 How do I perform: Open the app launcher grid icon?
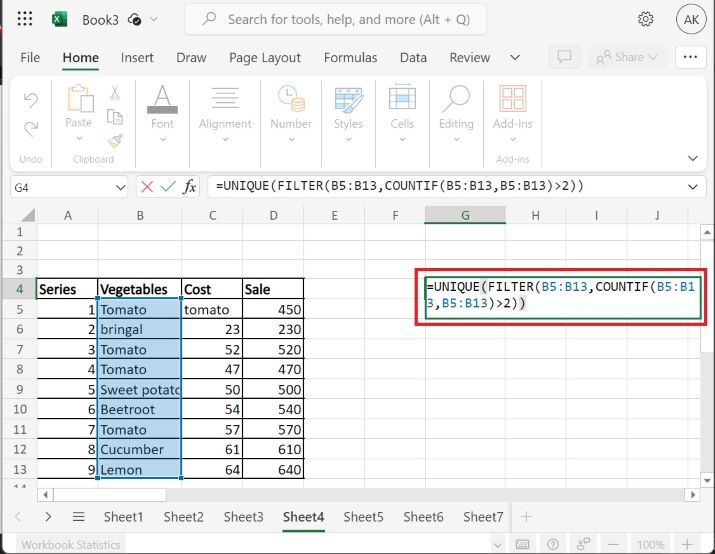tap(25, 19)
